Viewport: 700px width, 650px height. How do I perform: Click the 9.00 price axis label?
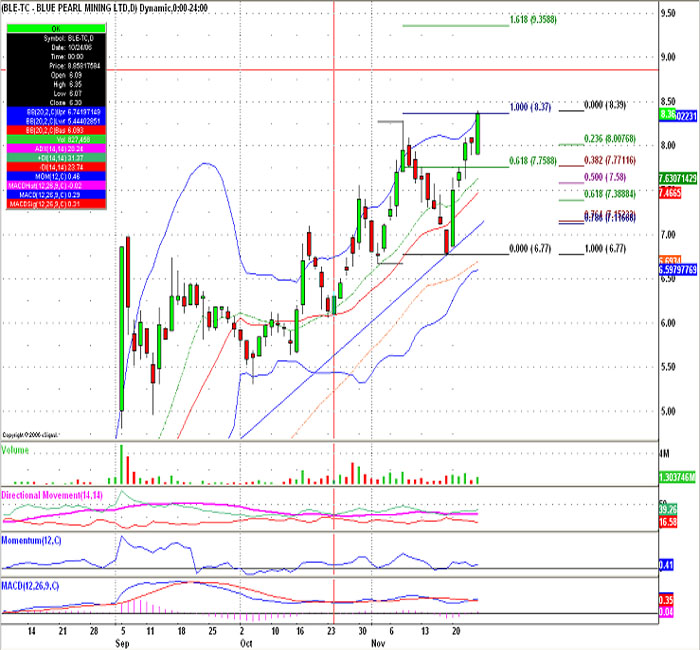click(x=668, y=57)
